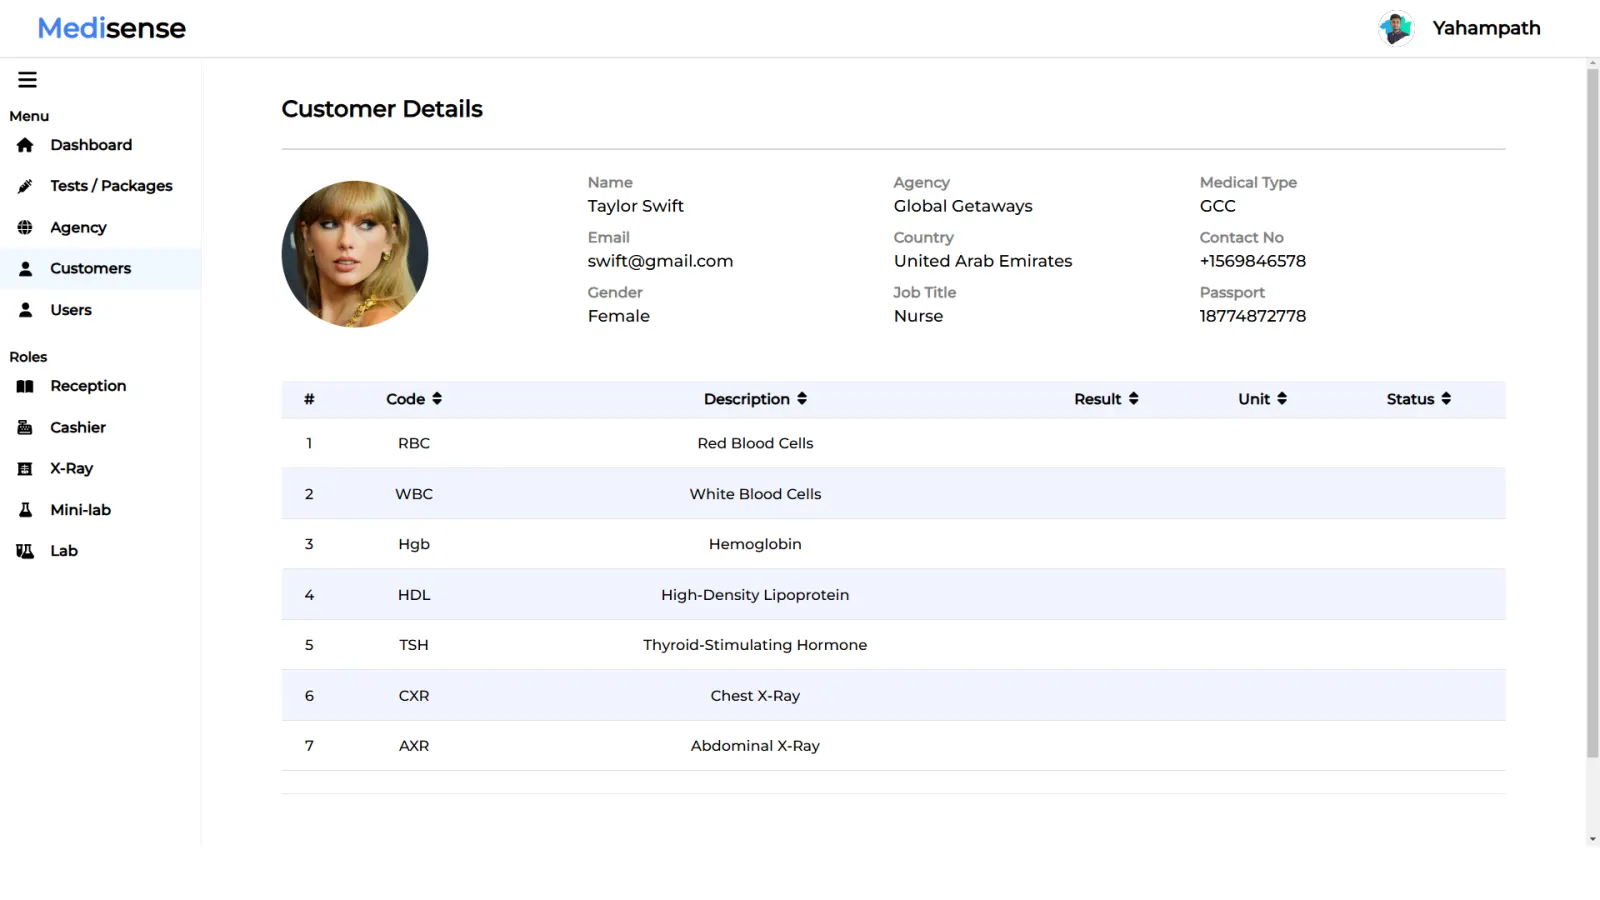Image resolution: width=1600 pixels, height=900 pixels.
Task: Click the Customers person icon
Action: click(x=25, y=269)
